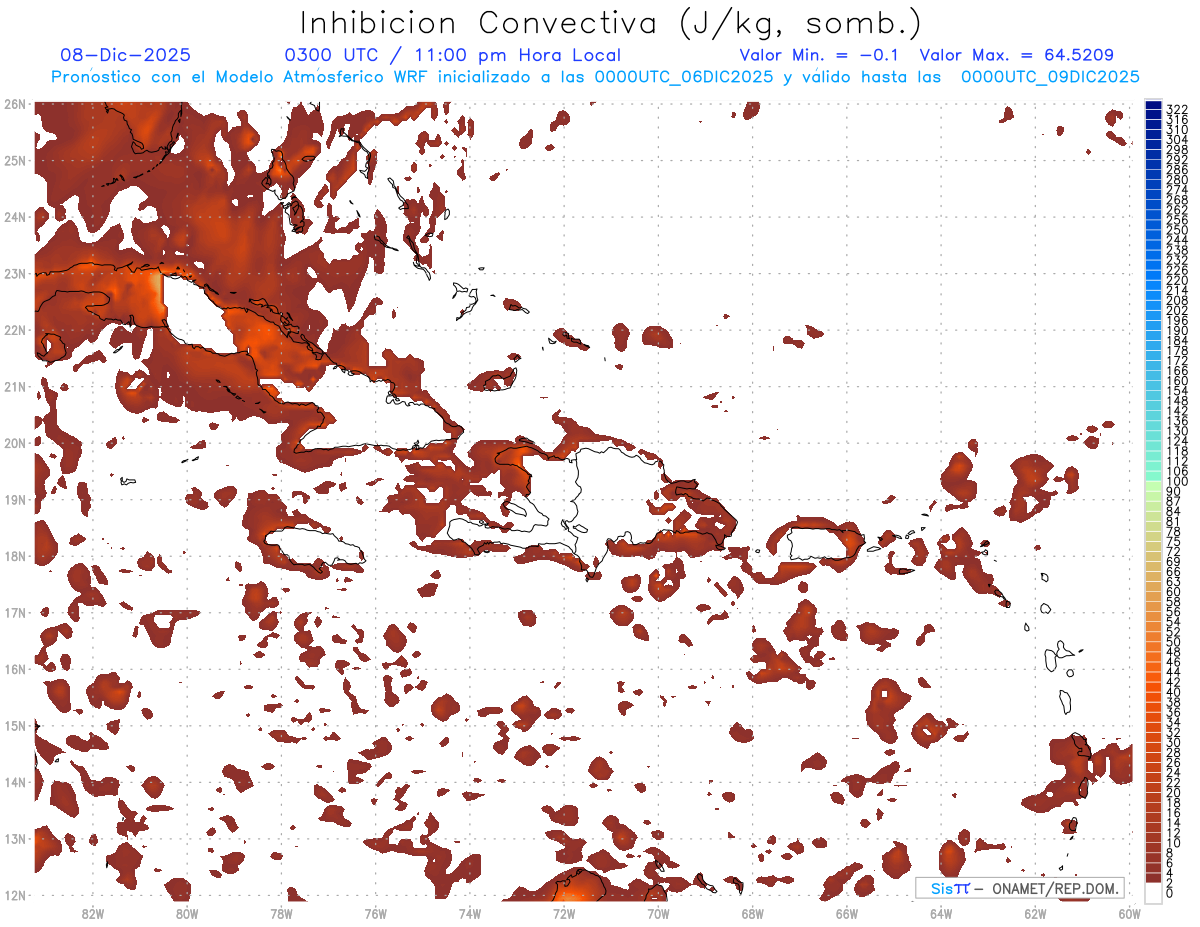Click the 25N latitude label

coord(14,160)
